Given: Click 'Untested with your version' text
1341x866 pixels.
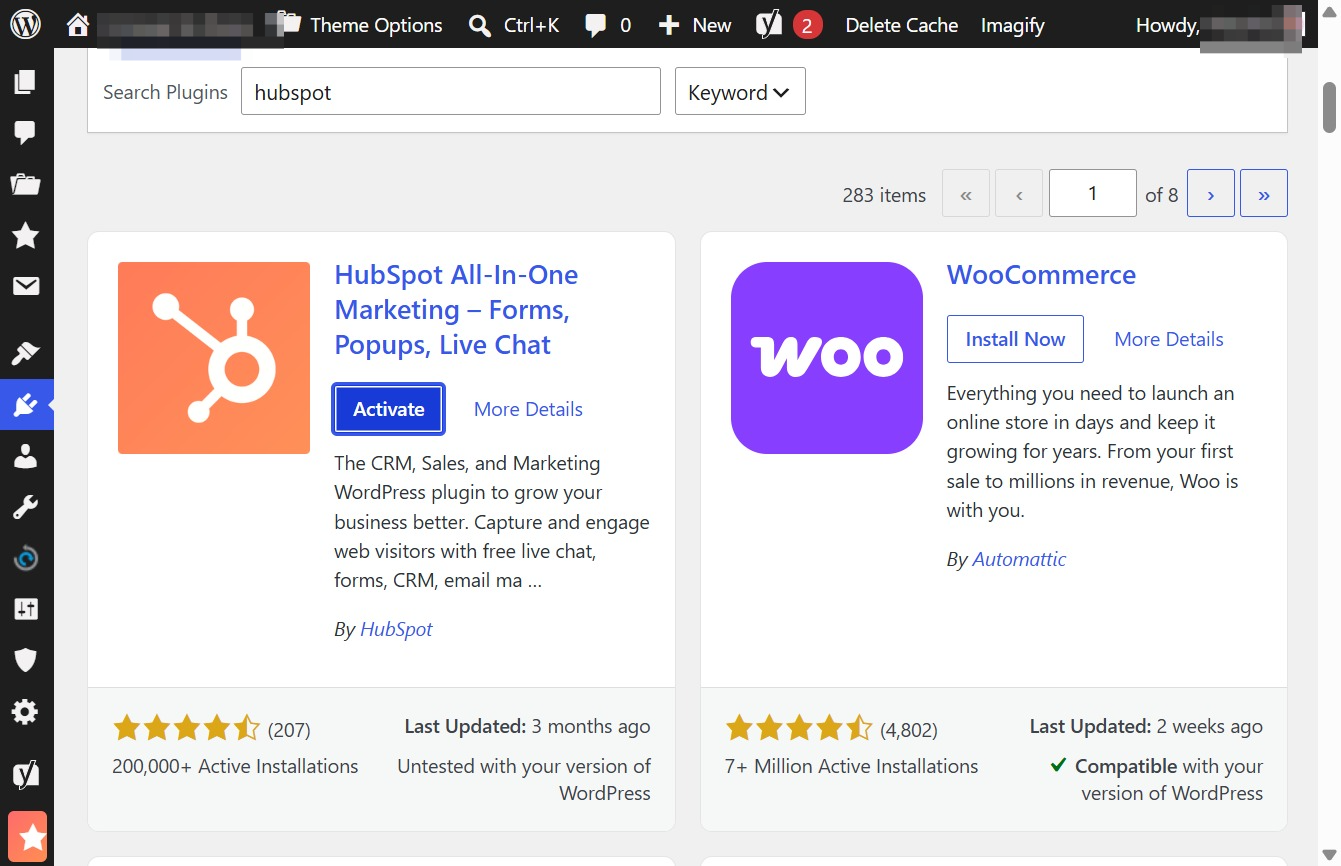Looking at the screenshot, I should [x=524, y=779].
